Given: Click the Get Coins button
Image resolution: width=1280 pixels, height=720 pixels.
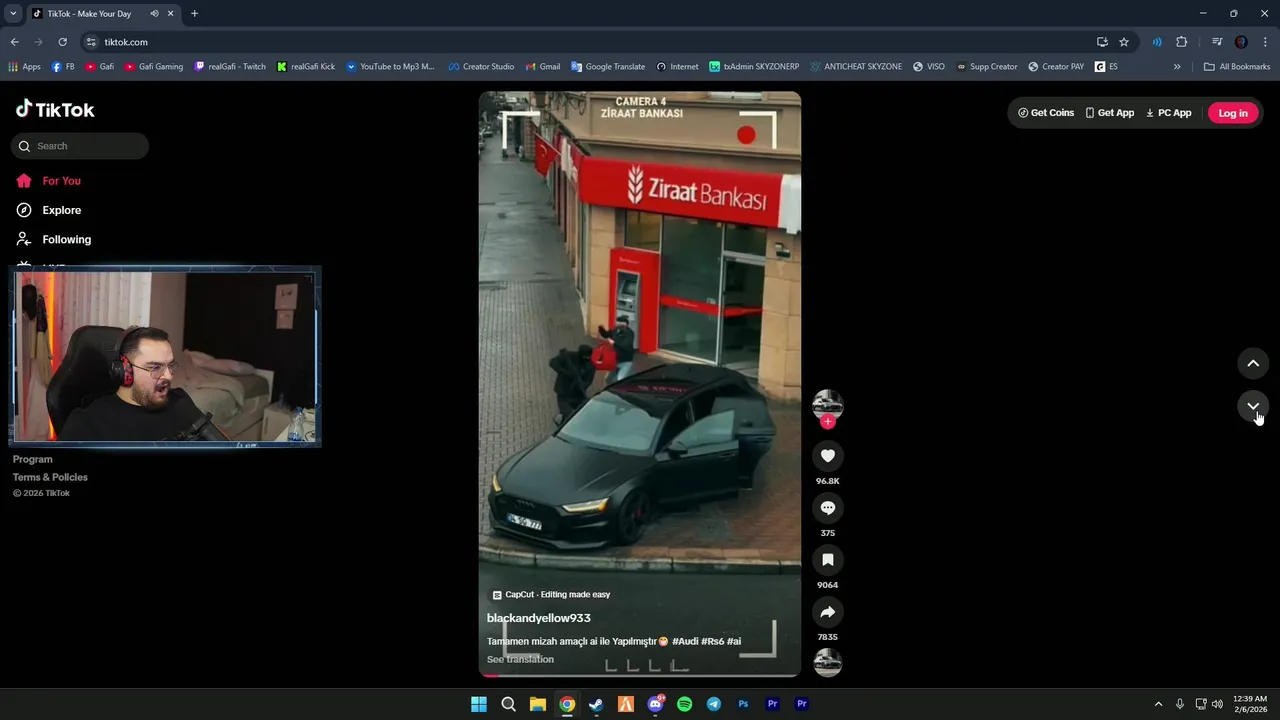Looking at the screenshot, I should point(1046,113).
